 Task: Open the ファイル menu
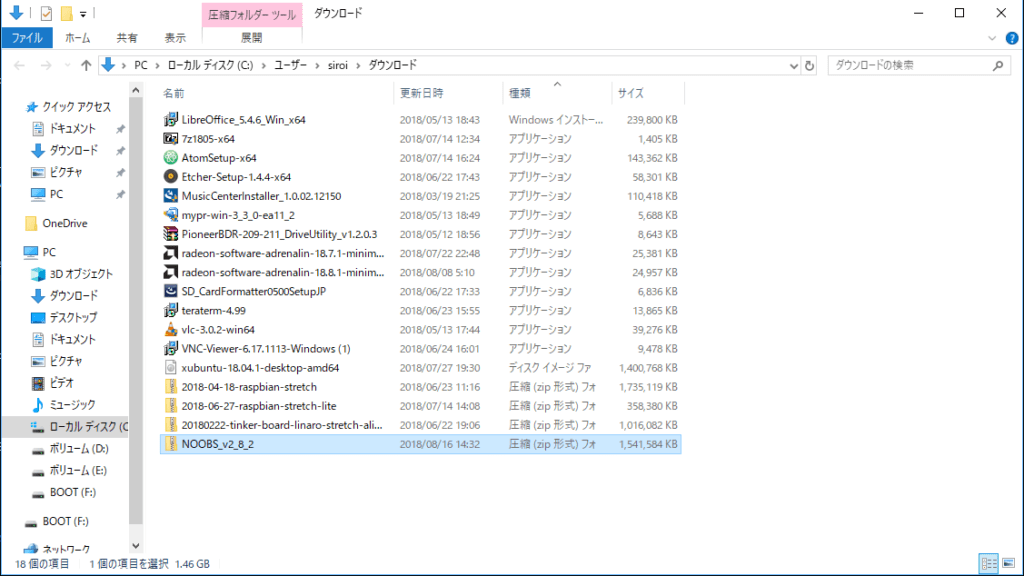coord(26,38)
